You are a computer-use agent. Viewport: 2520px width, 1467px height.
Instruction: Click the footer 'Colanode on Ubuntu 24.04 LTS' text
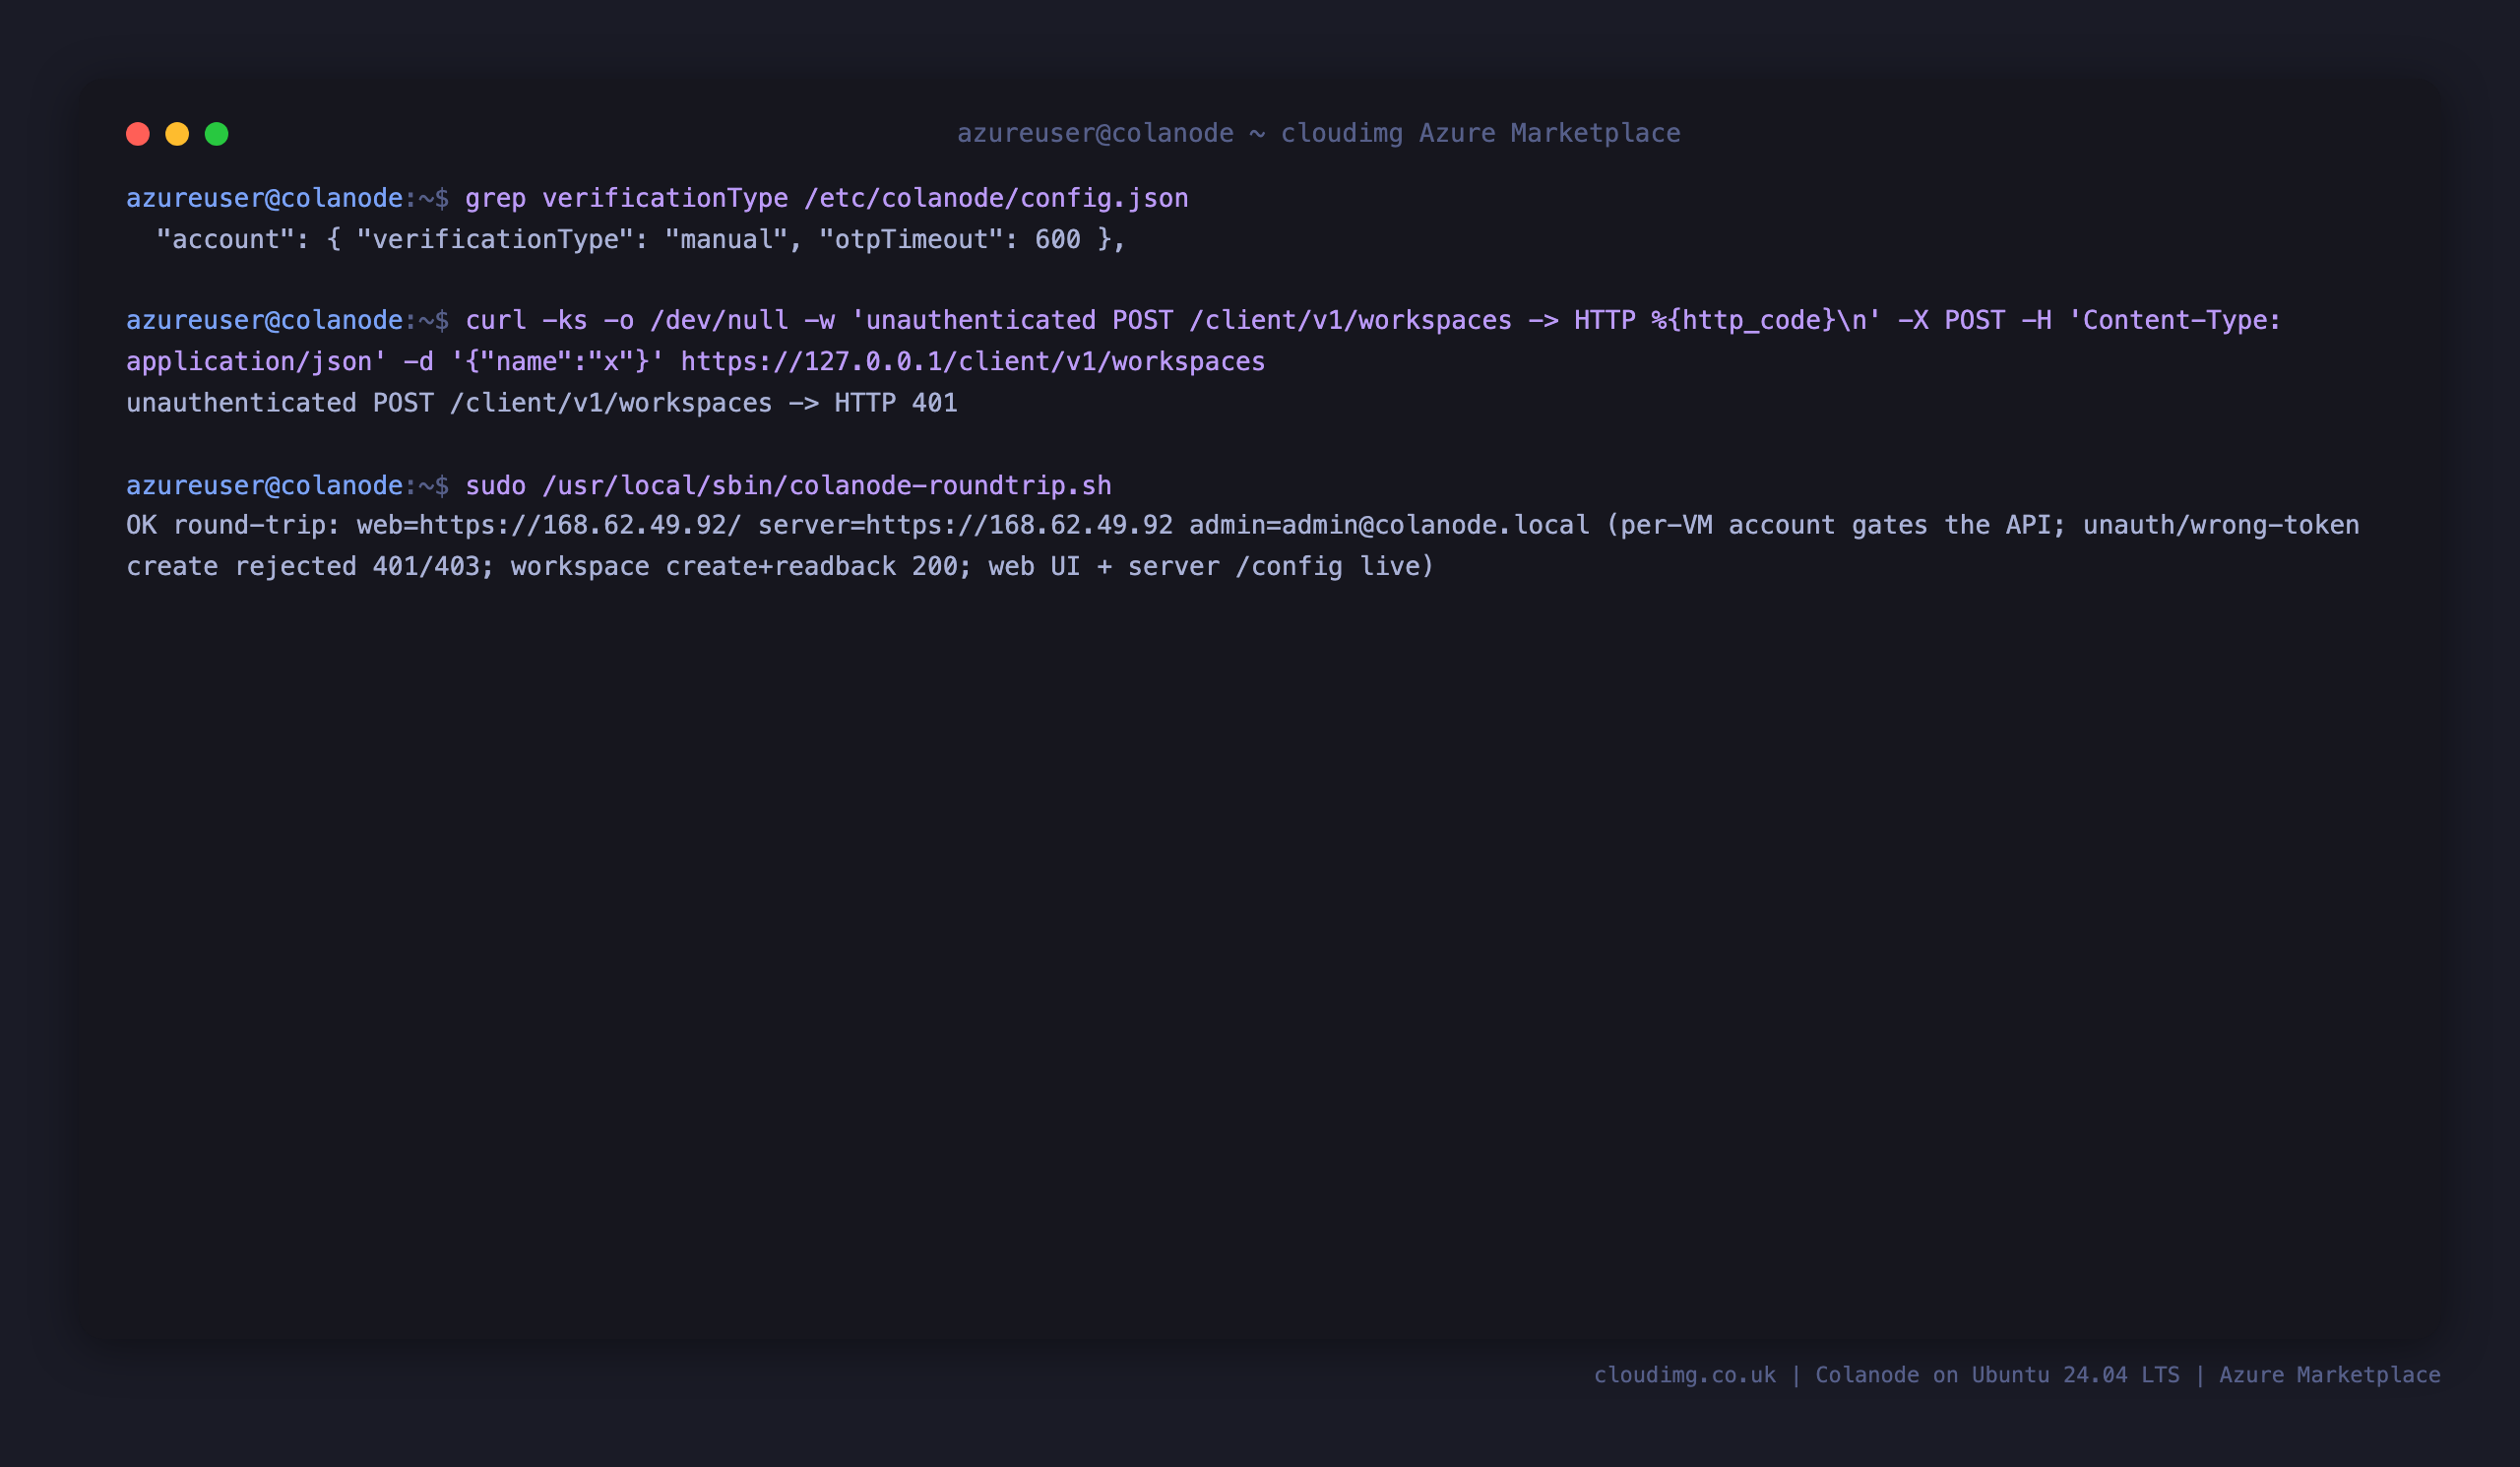1997,1375
